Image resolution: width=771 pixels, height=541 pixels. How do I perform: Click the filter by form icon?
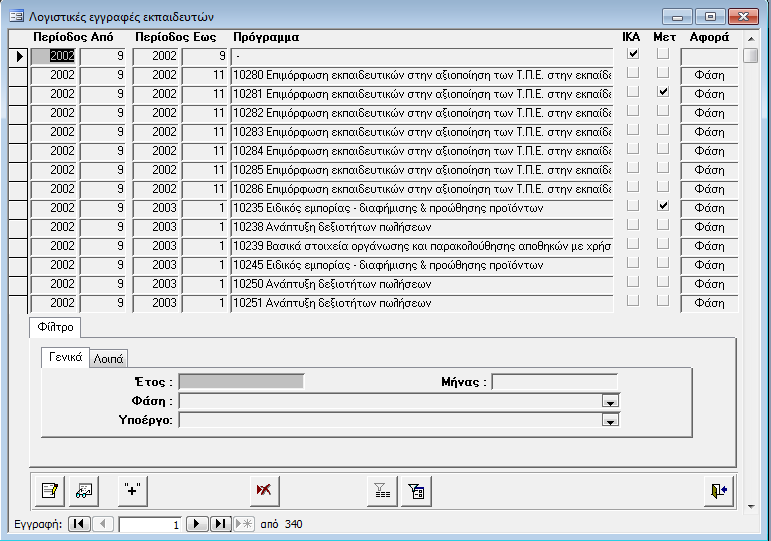pyautogui.click(x=416, y=490)
